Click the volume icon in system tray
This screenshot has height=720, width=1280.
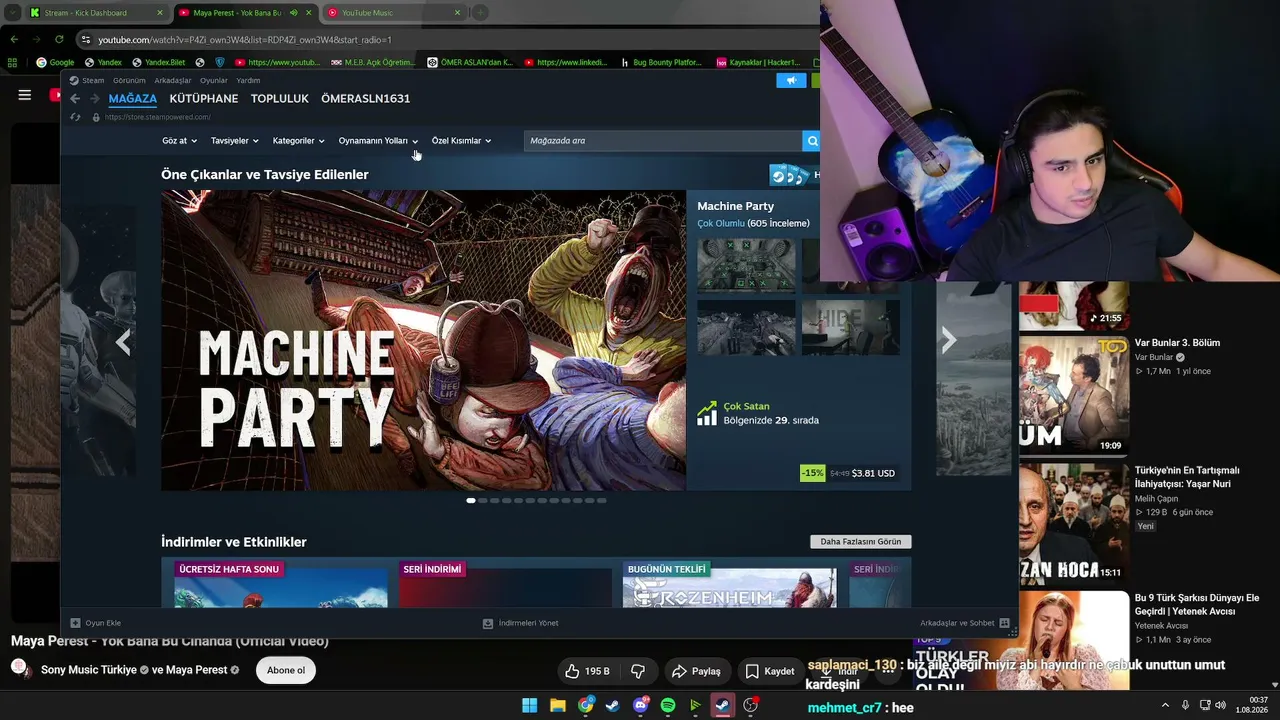[x=1221, y=706]
